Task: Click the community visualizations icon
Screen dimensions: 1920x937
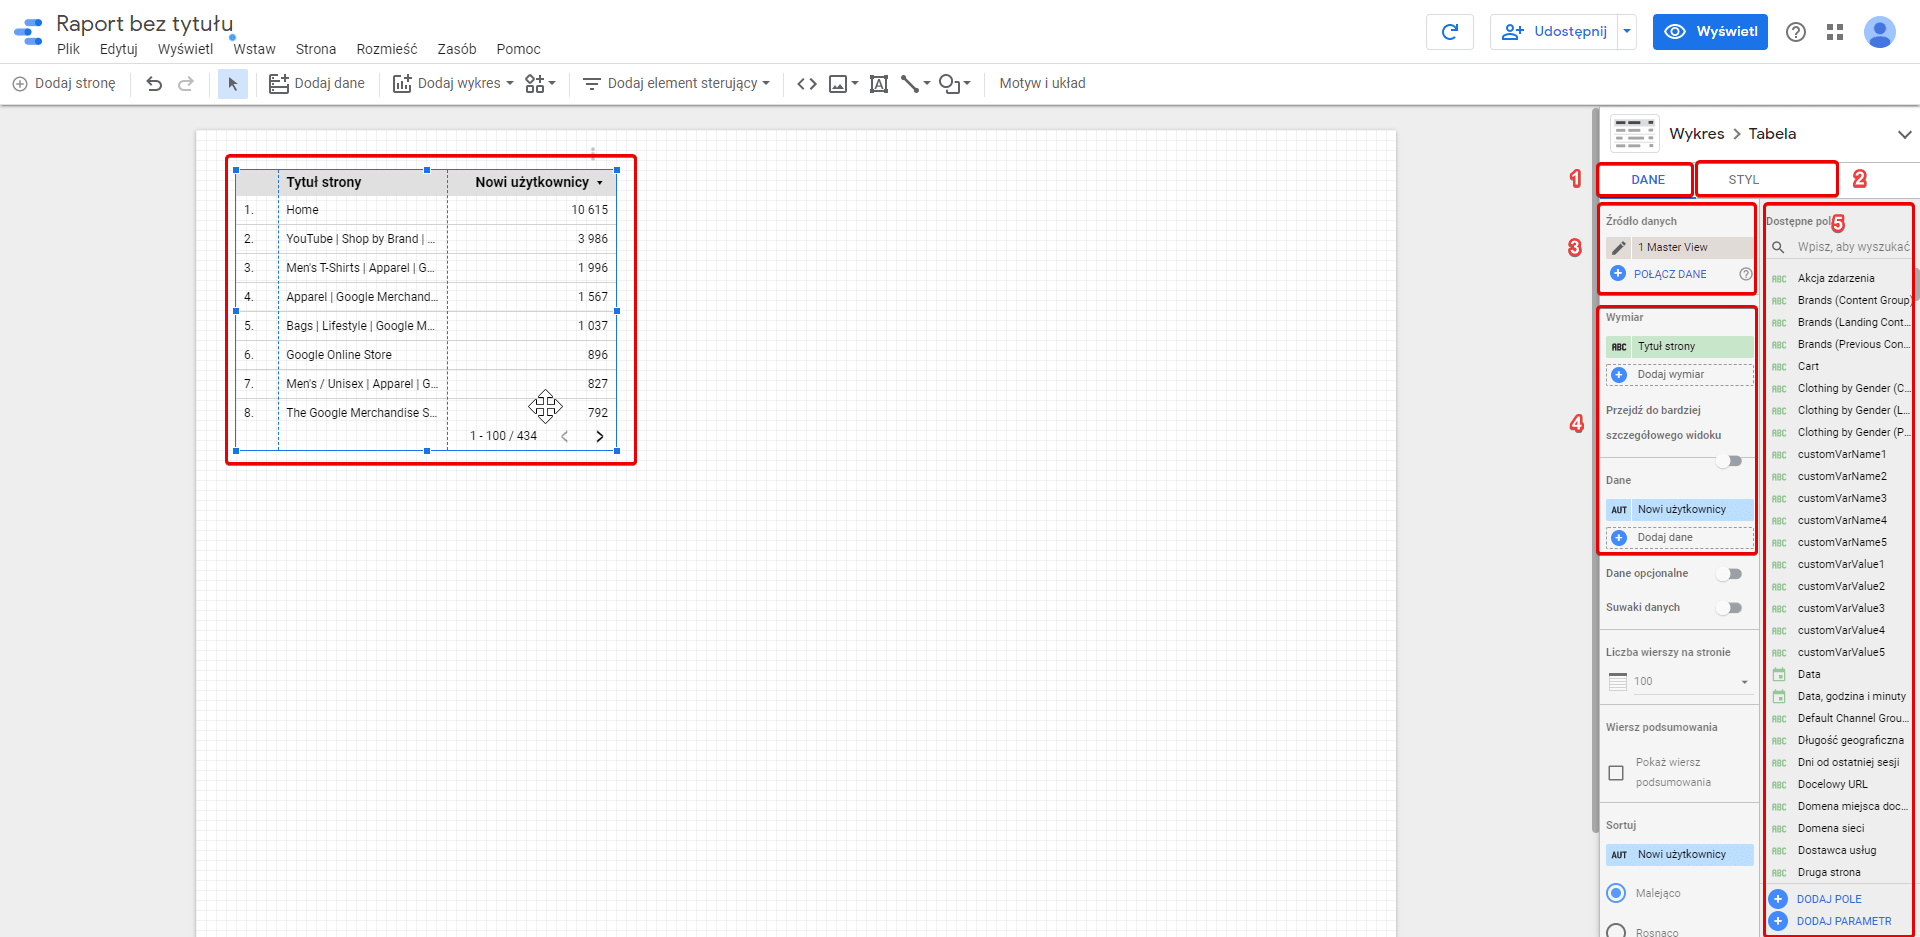Action: click(535, 84)
